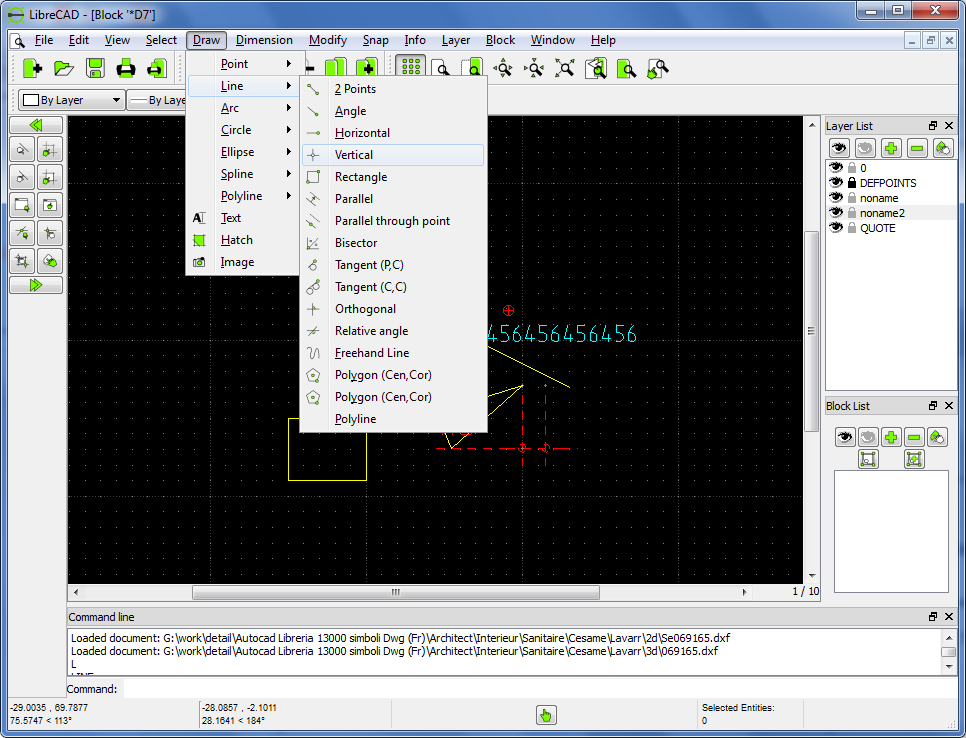Screen dimensions: 966x738
Task: Toggle visibility of the QUOTE layer
Action: coord(835,227)
